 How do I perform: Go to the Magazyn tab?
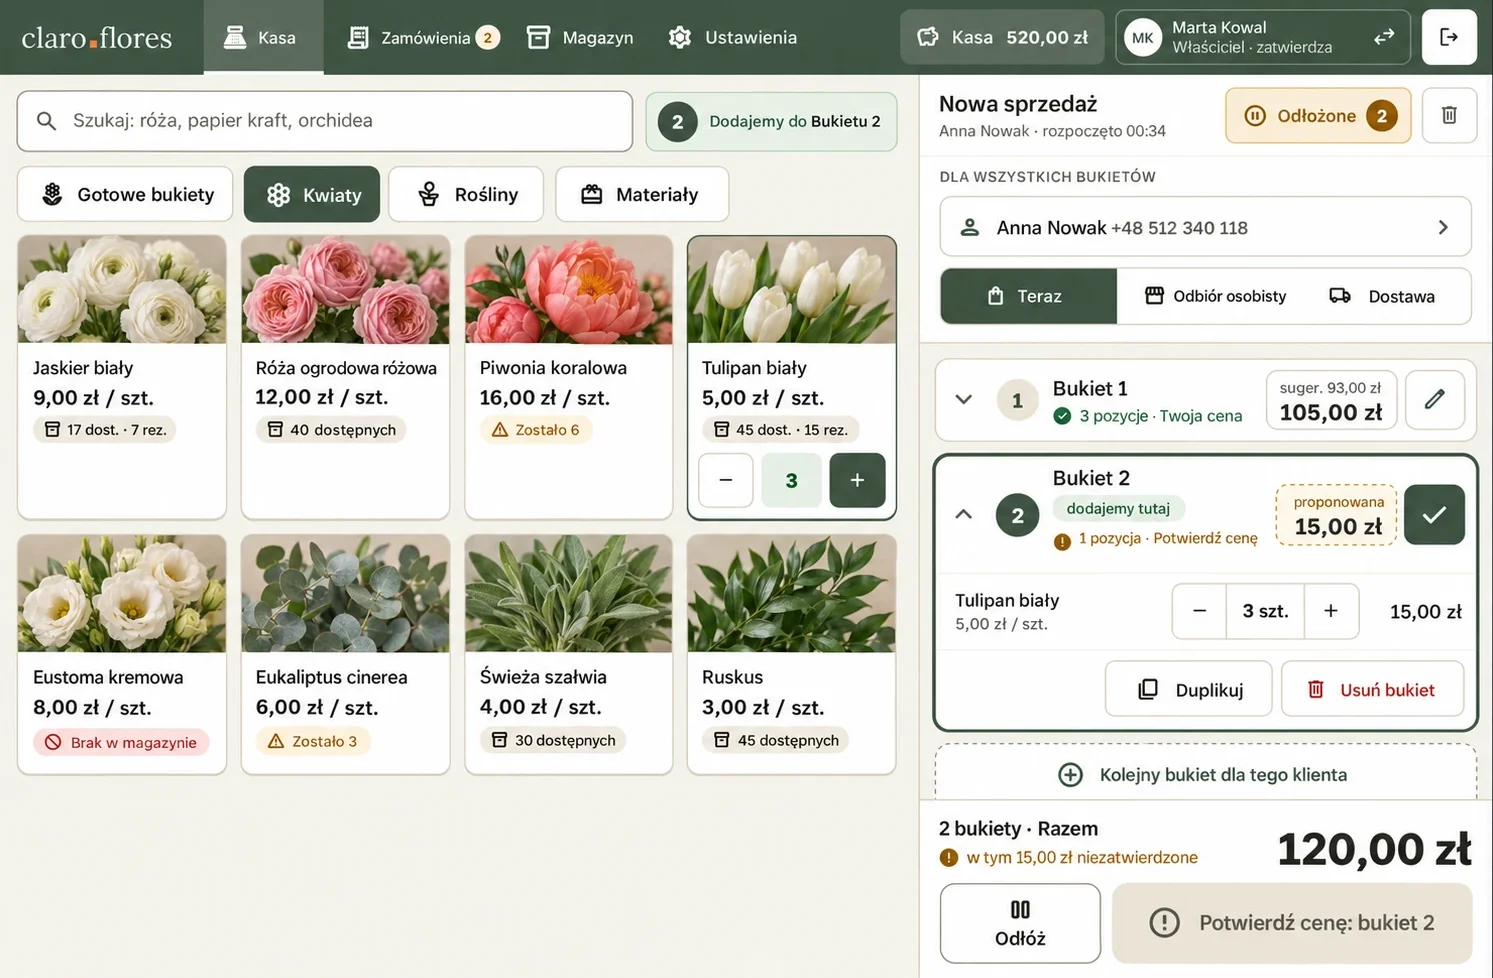point(580,37)
